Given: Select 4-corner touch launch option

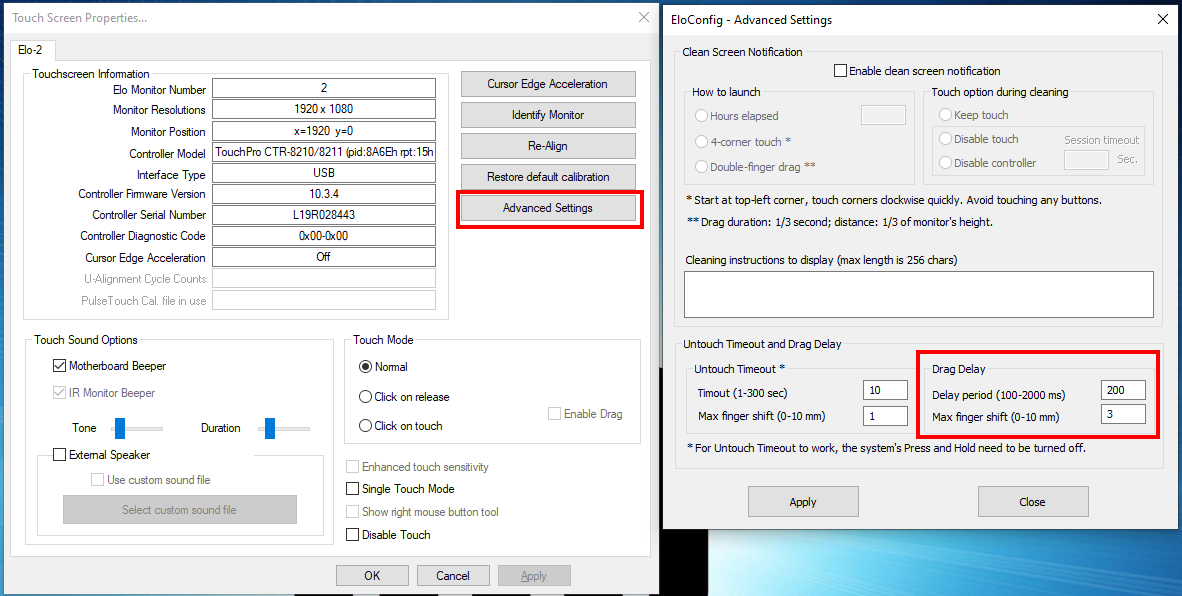Looking at the screenshot, I should point(702,142).
